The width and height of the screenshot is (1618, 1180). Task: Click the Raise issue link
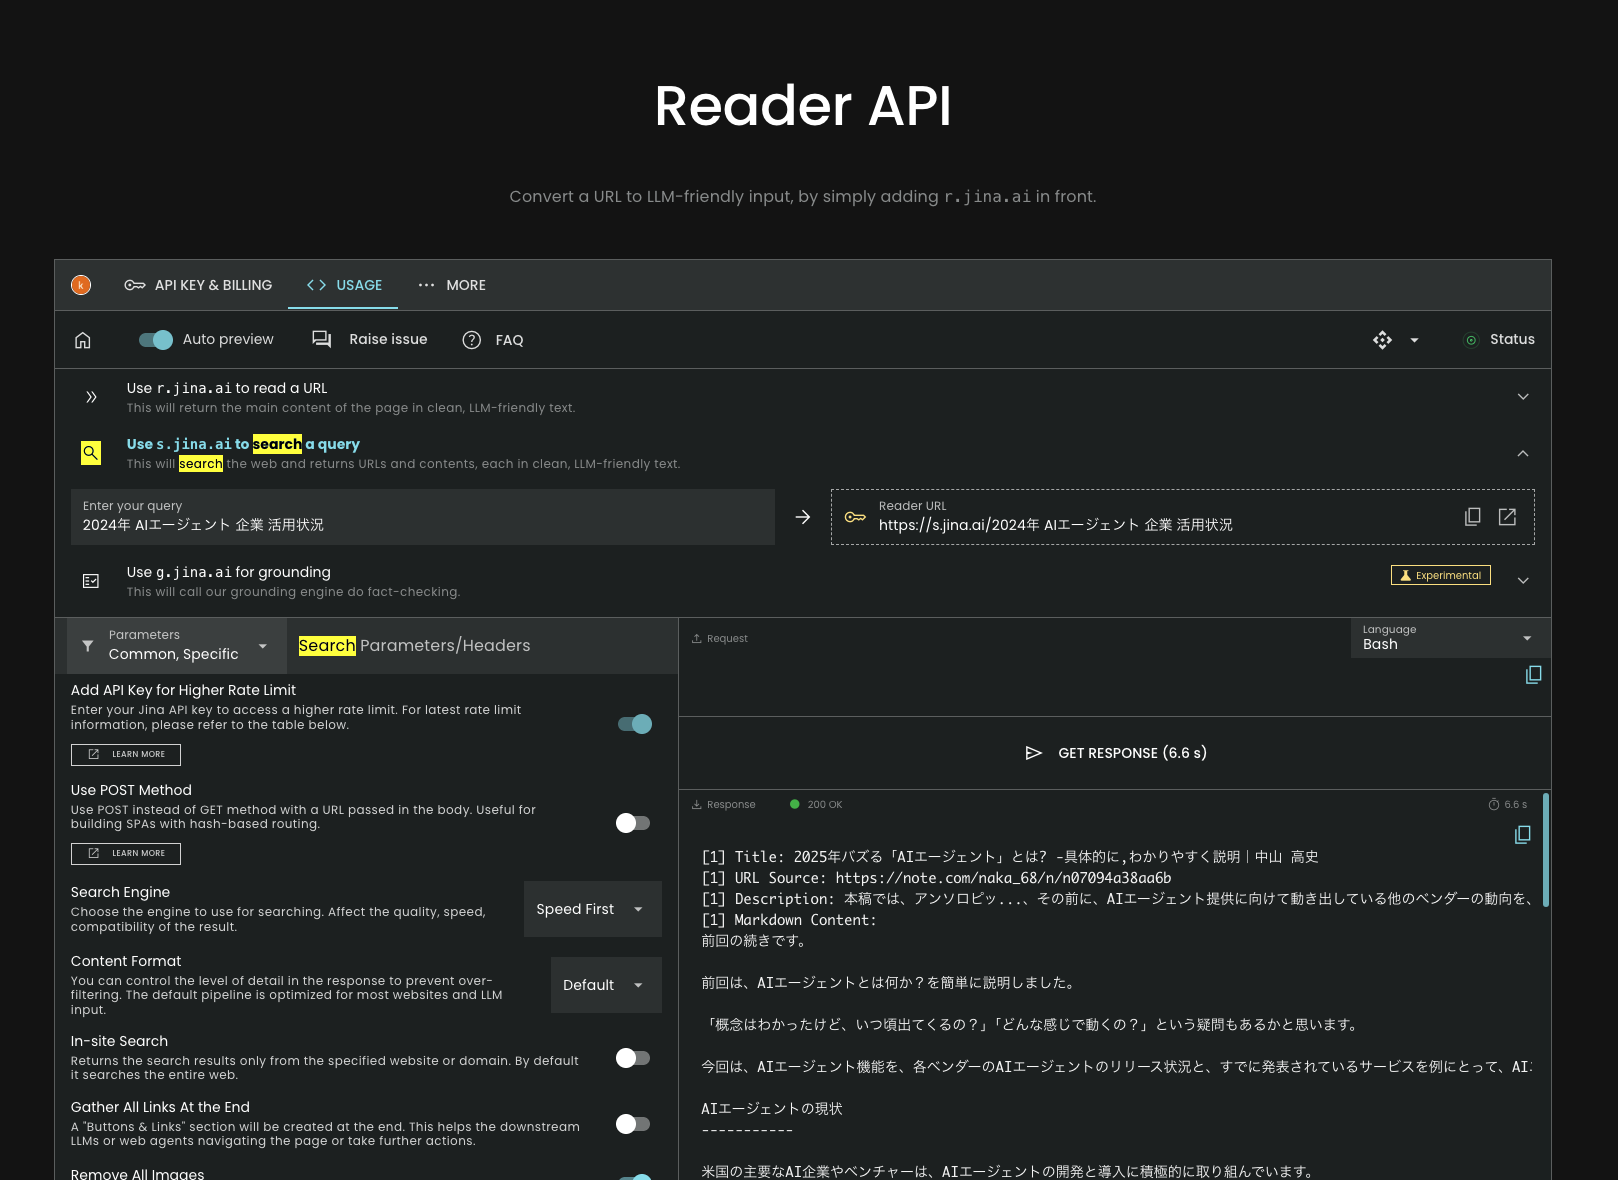coord(388,340)
